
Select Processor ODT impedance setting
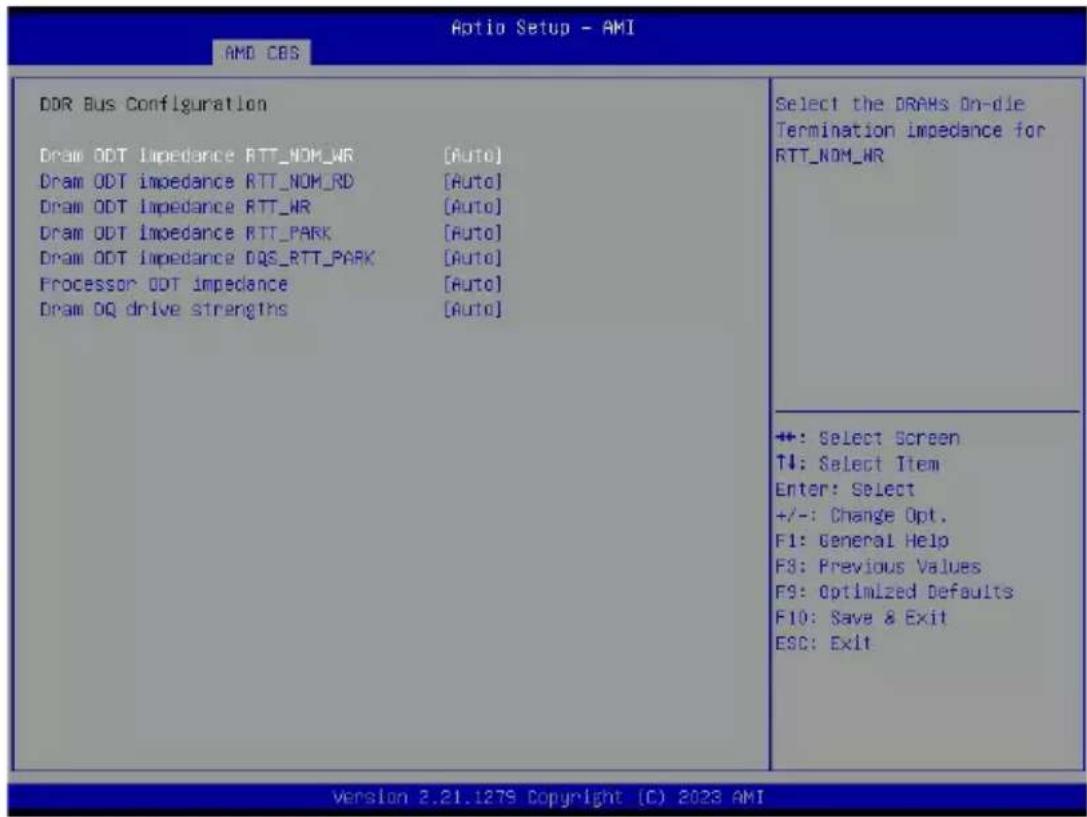[x=164, y=284]
